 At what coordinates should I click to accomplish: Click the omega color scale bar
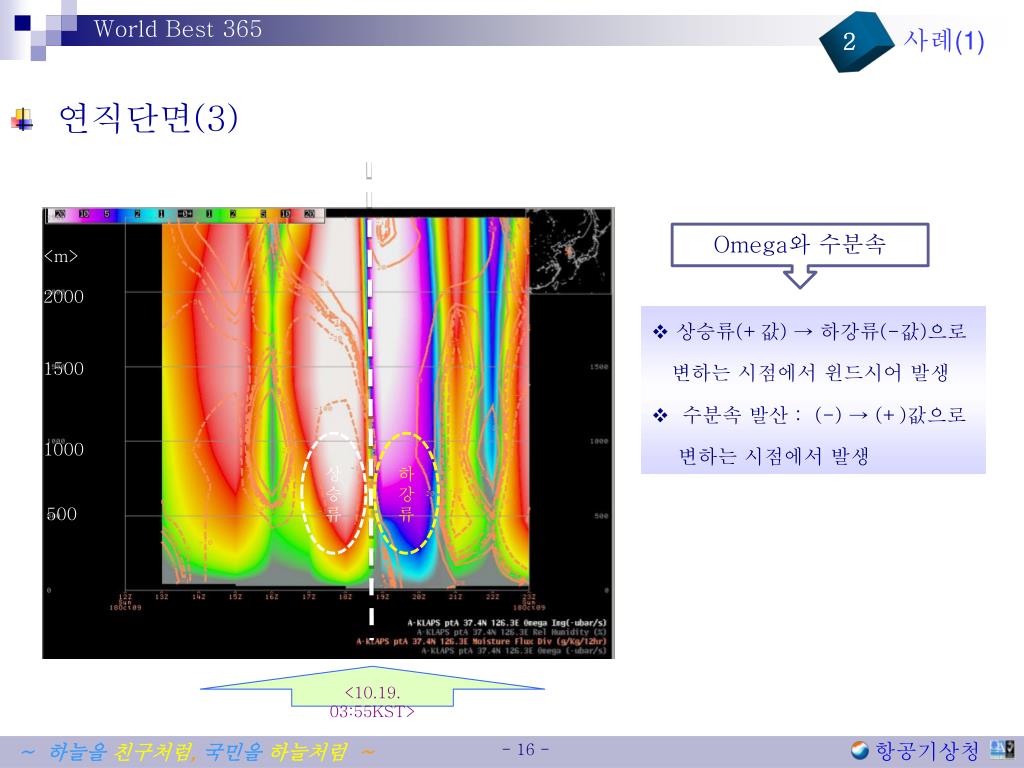(x=185, y=214)
